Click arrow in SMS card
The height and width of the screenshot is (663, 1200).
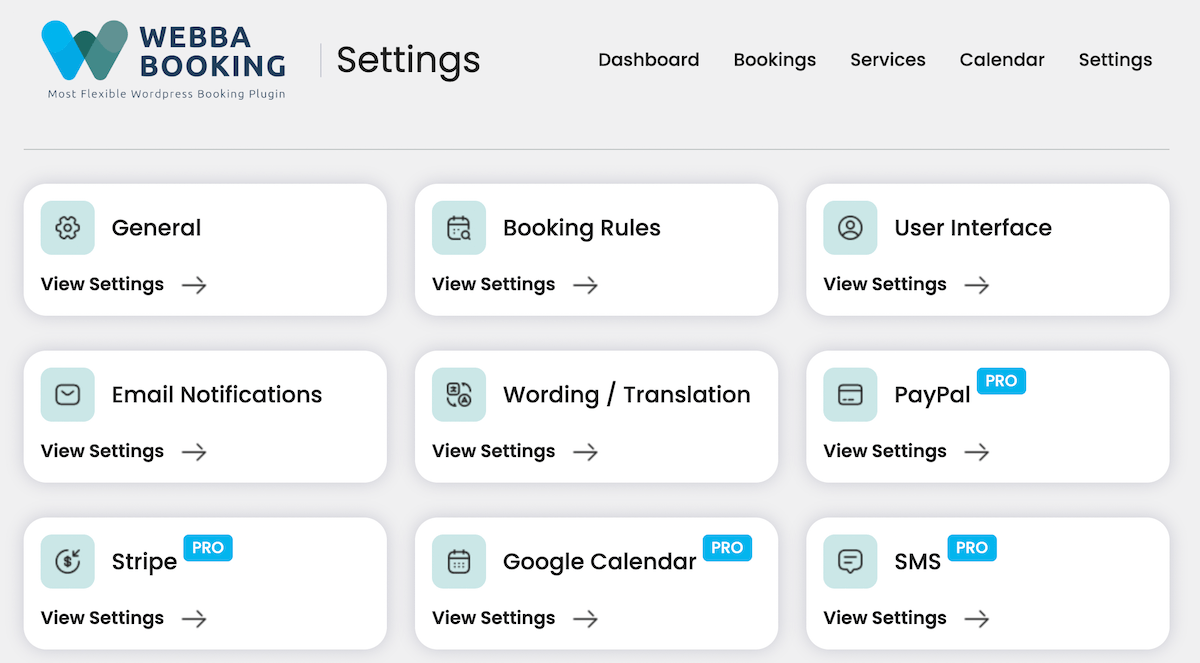(x=976, y=619)
